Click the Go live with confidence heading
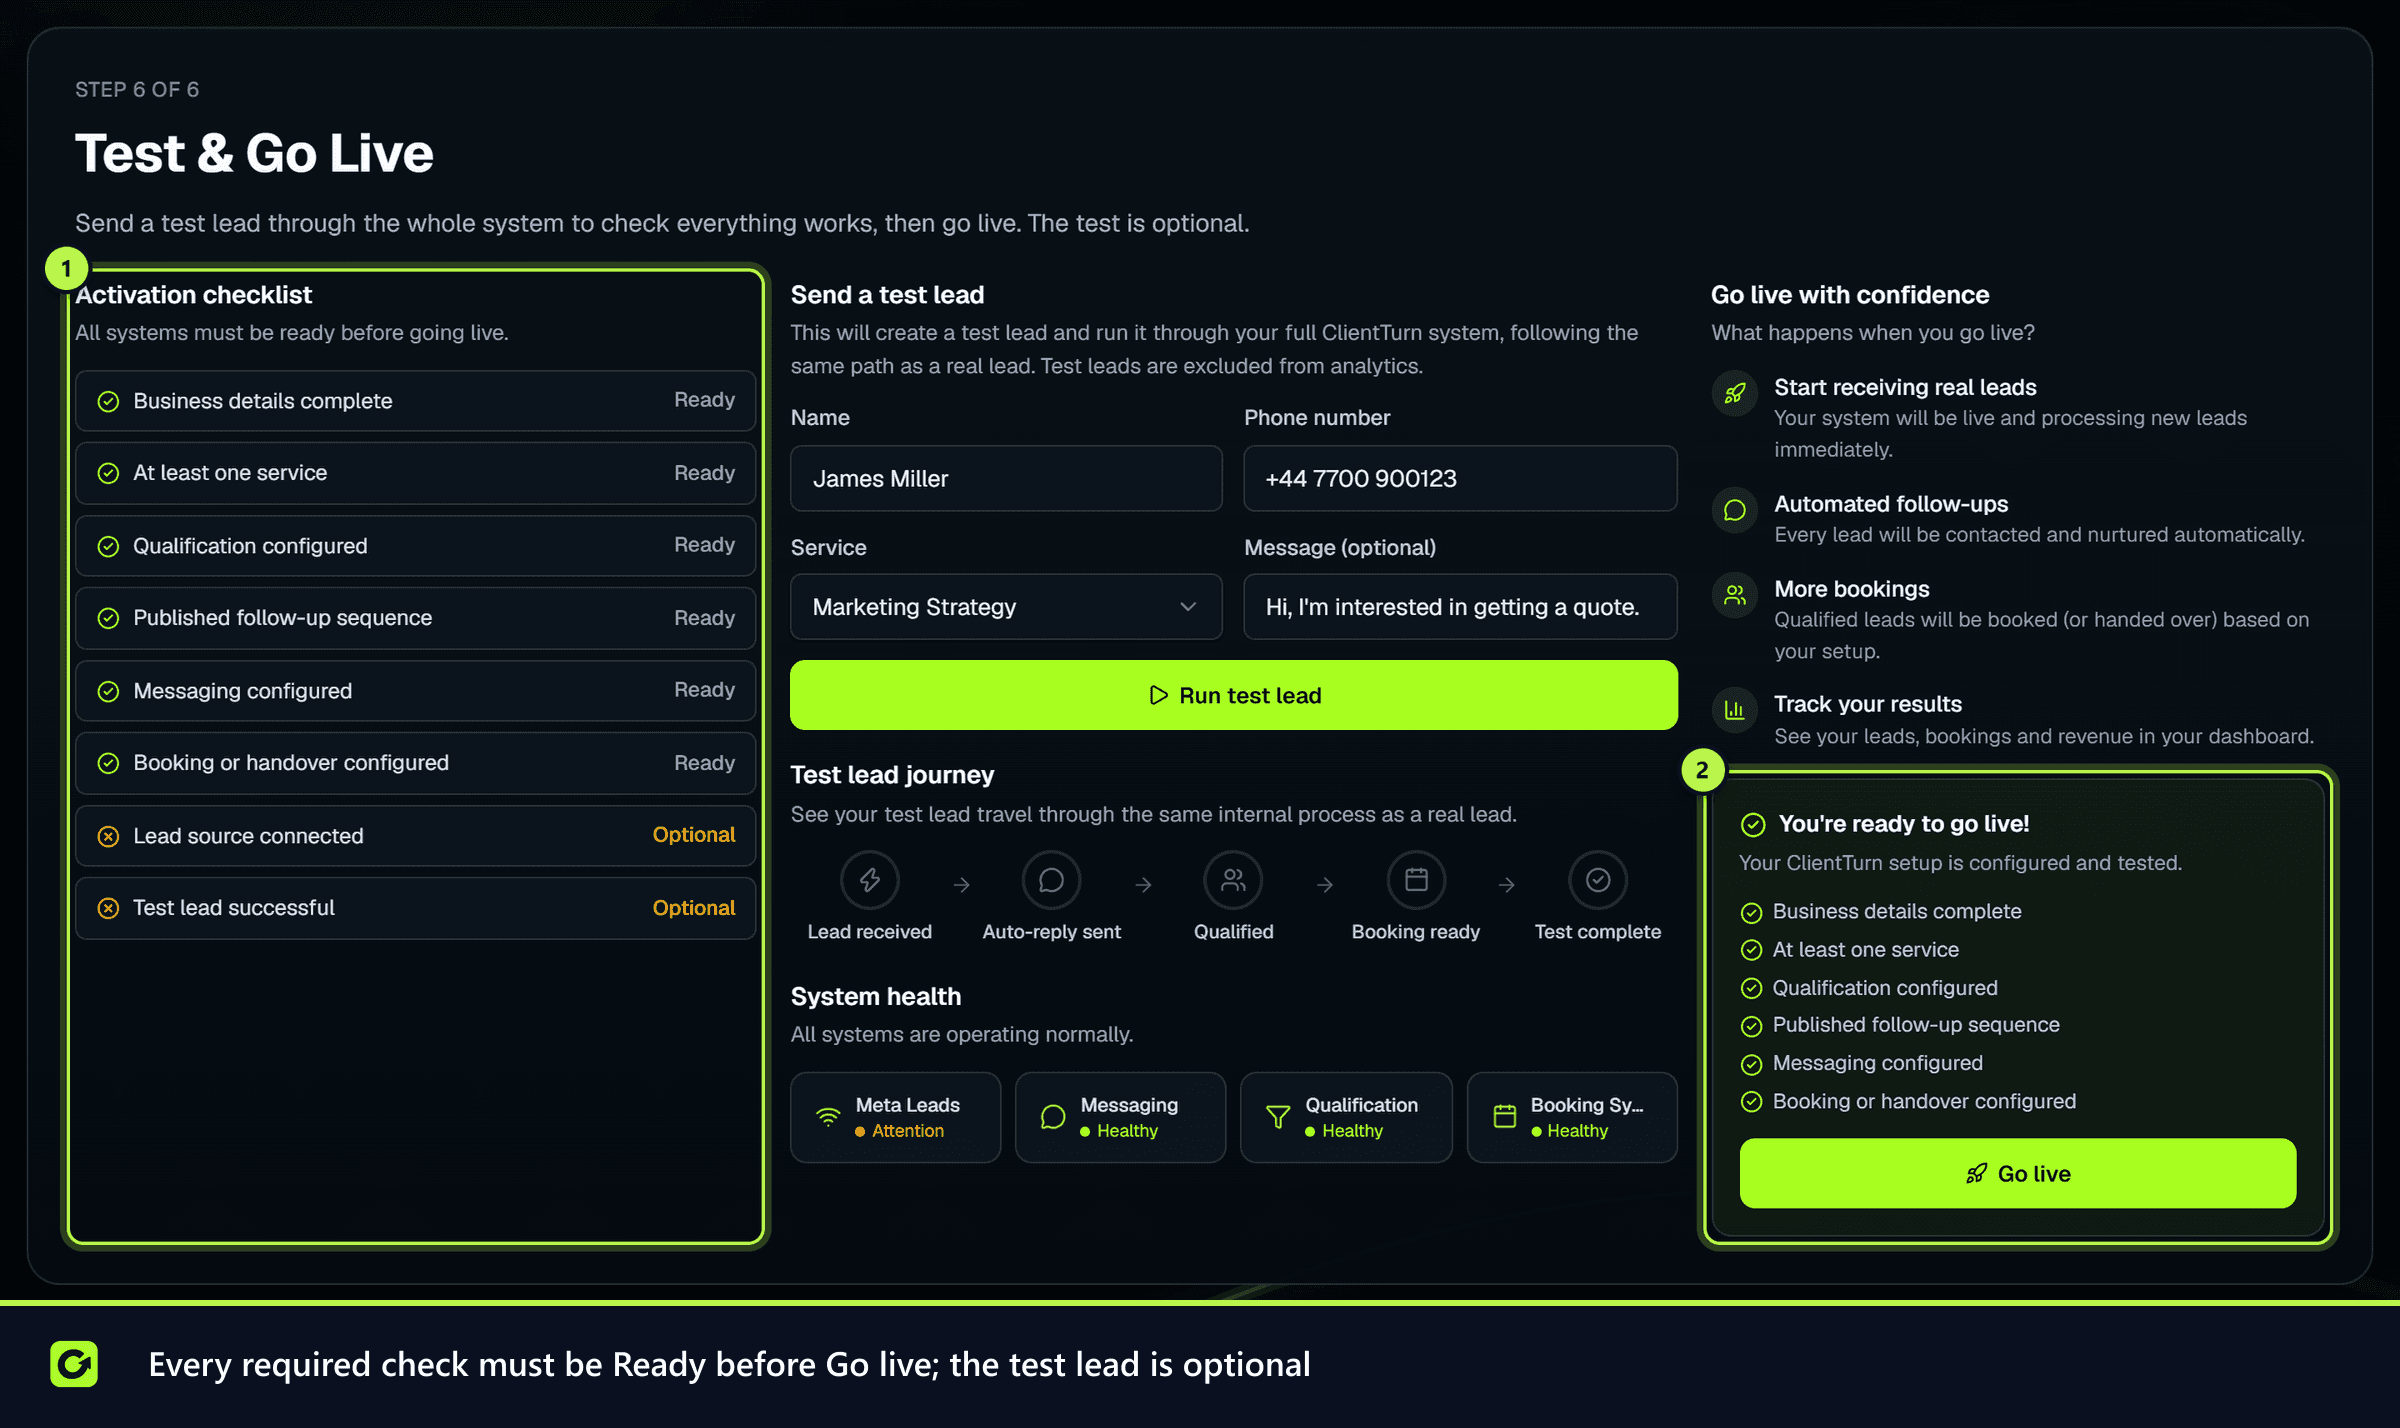The width and height of the screenshot is (2400, 1428). tap(1850, 295)
